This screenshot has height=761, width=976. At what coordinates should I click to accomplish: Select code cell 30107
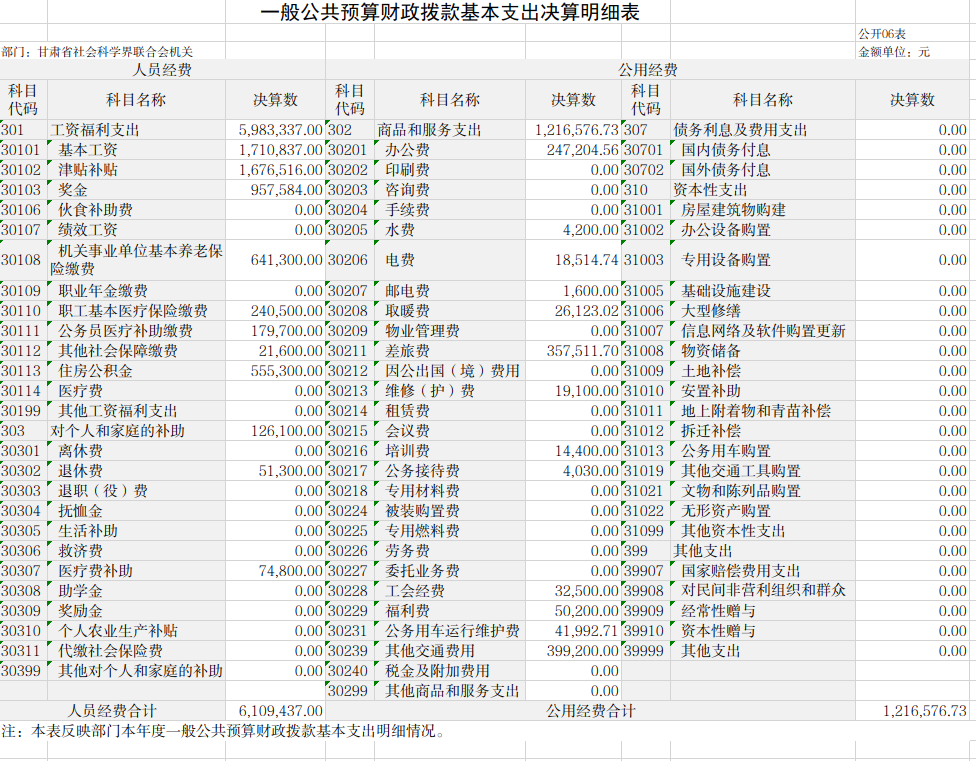point(24,230)
